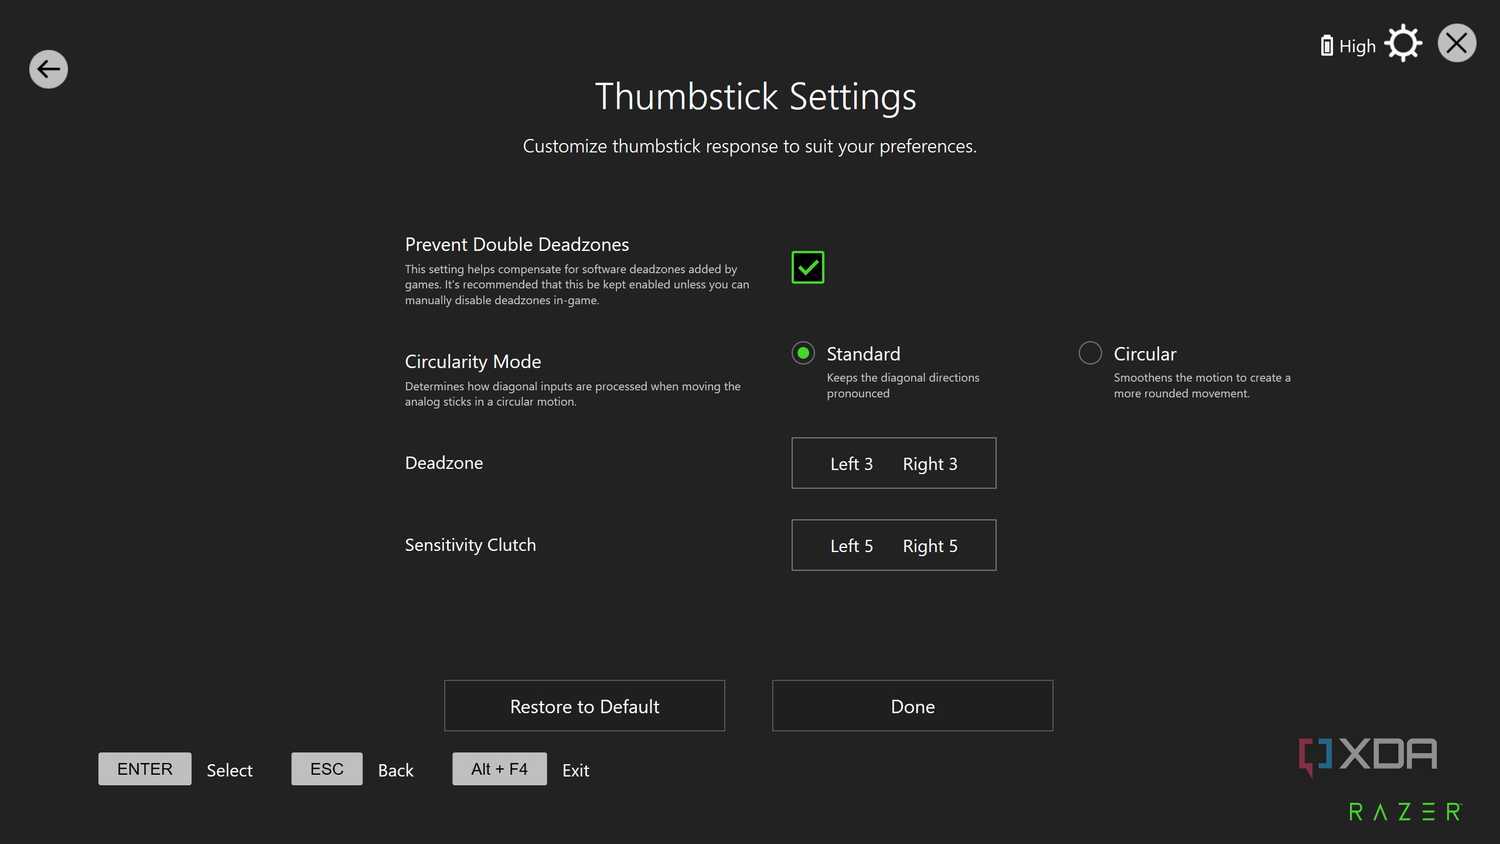The width and height of the screenshot is (1500, 844).
Task: Click the ESC key hint
Action: [x=327, y=769]
